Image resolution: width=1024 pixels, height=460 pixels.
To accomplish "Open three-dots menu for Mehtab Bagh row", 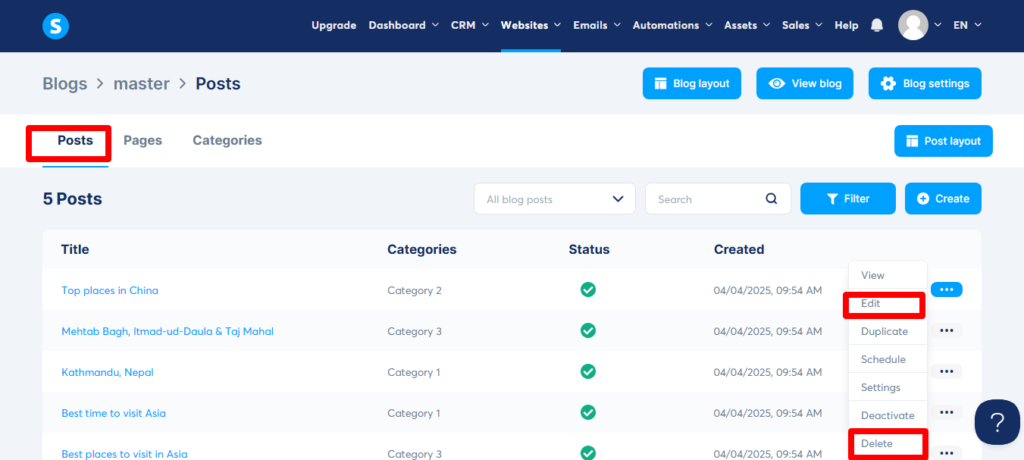I will click(x=946, y=331).
